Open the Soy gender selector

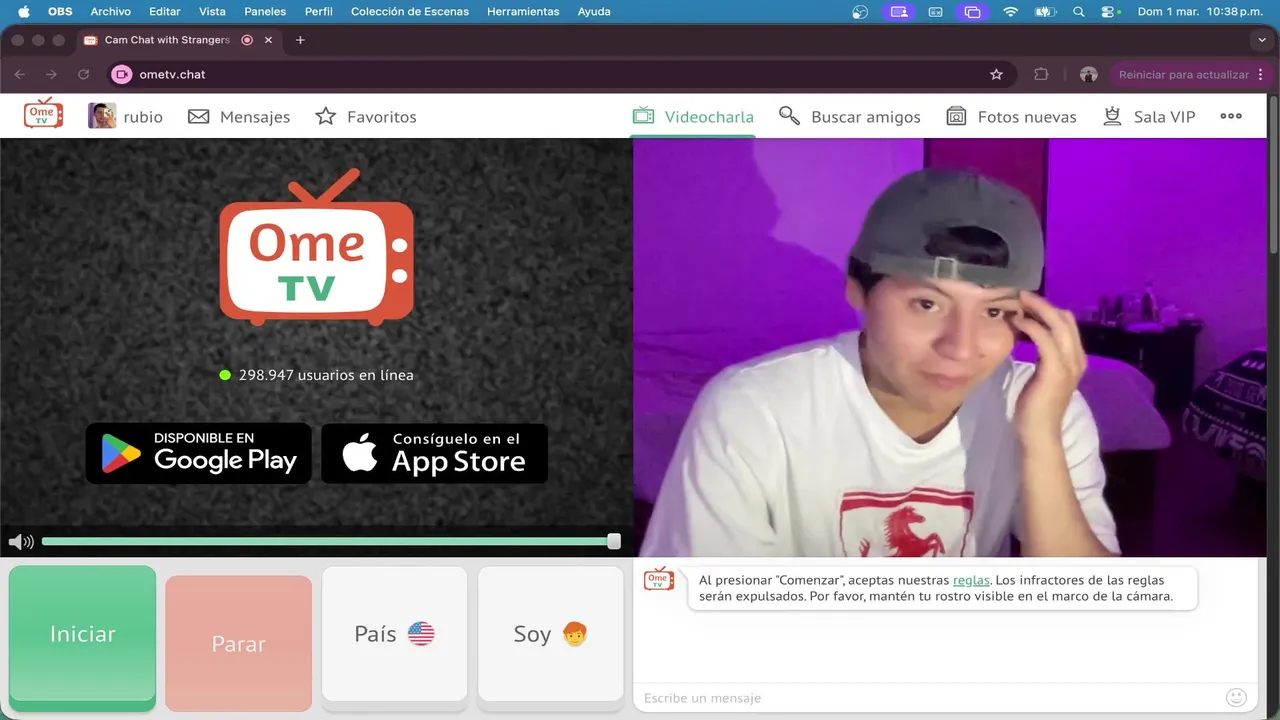(551, 634)
